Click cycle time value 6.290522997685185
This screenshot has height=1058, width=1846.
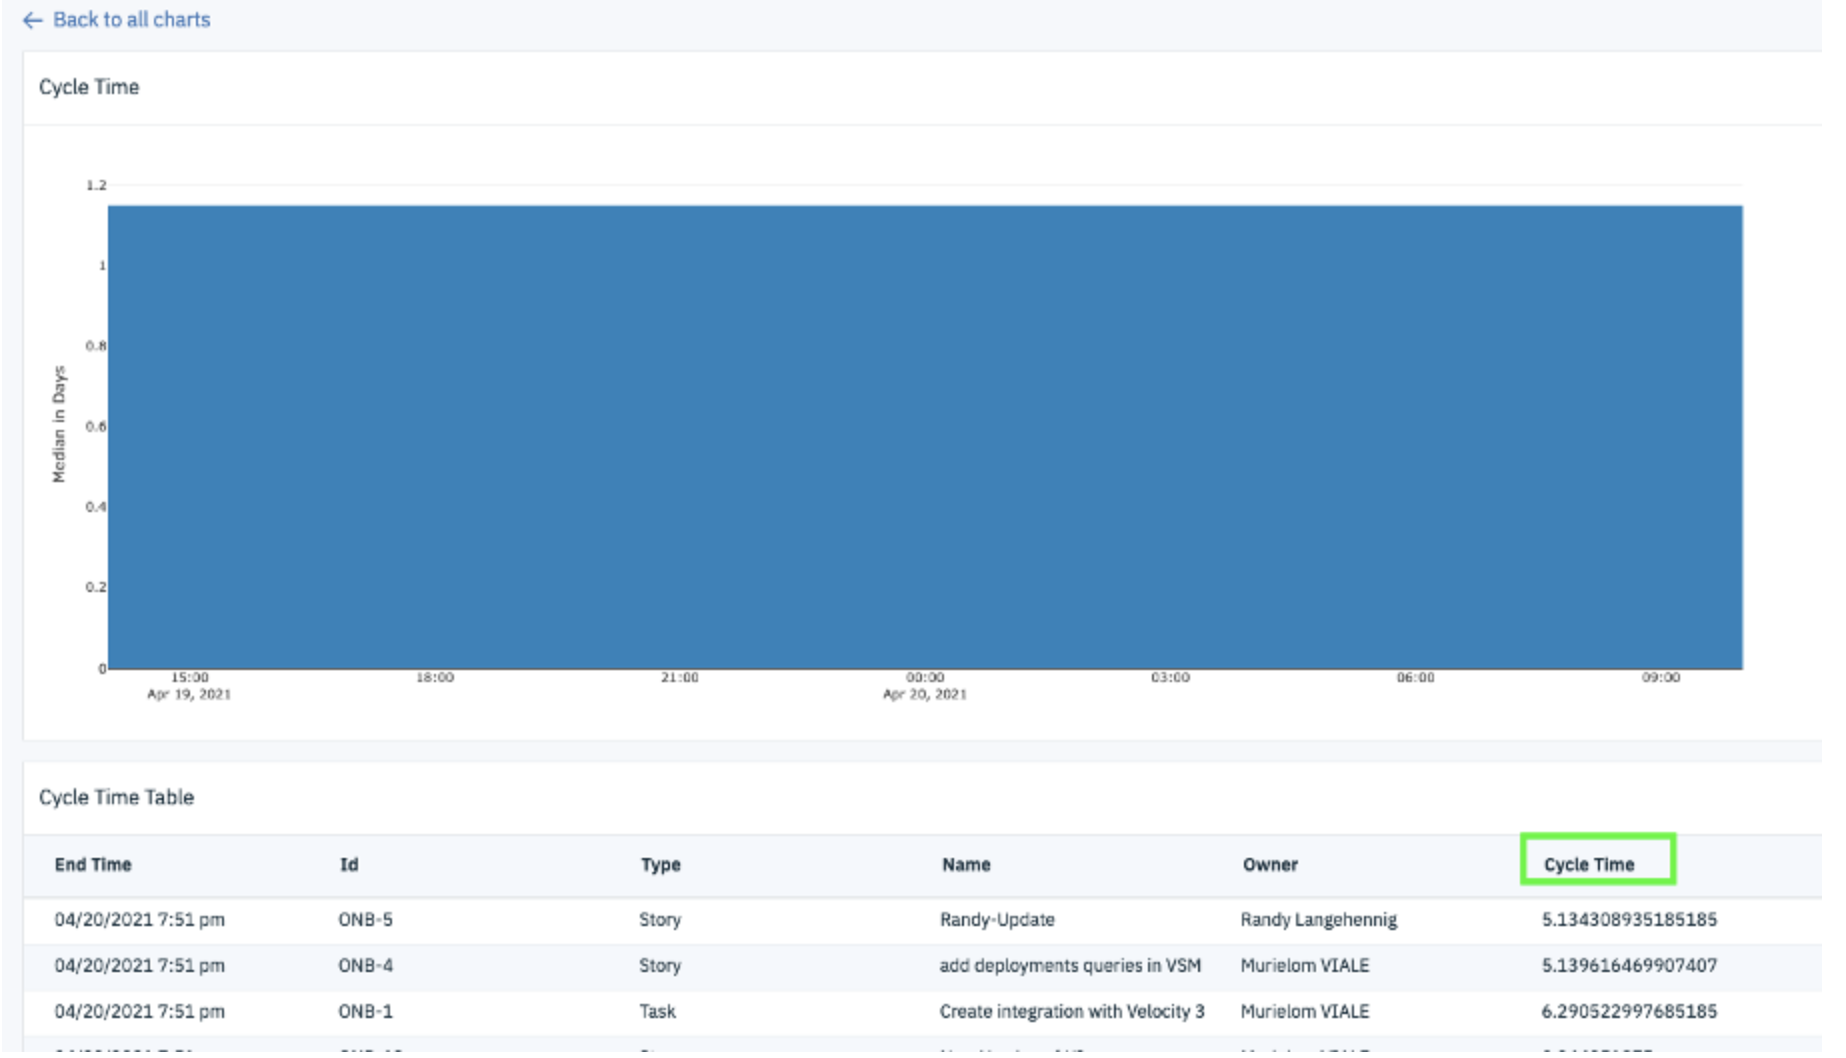coord(1629,1012)
